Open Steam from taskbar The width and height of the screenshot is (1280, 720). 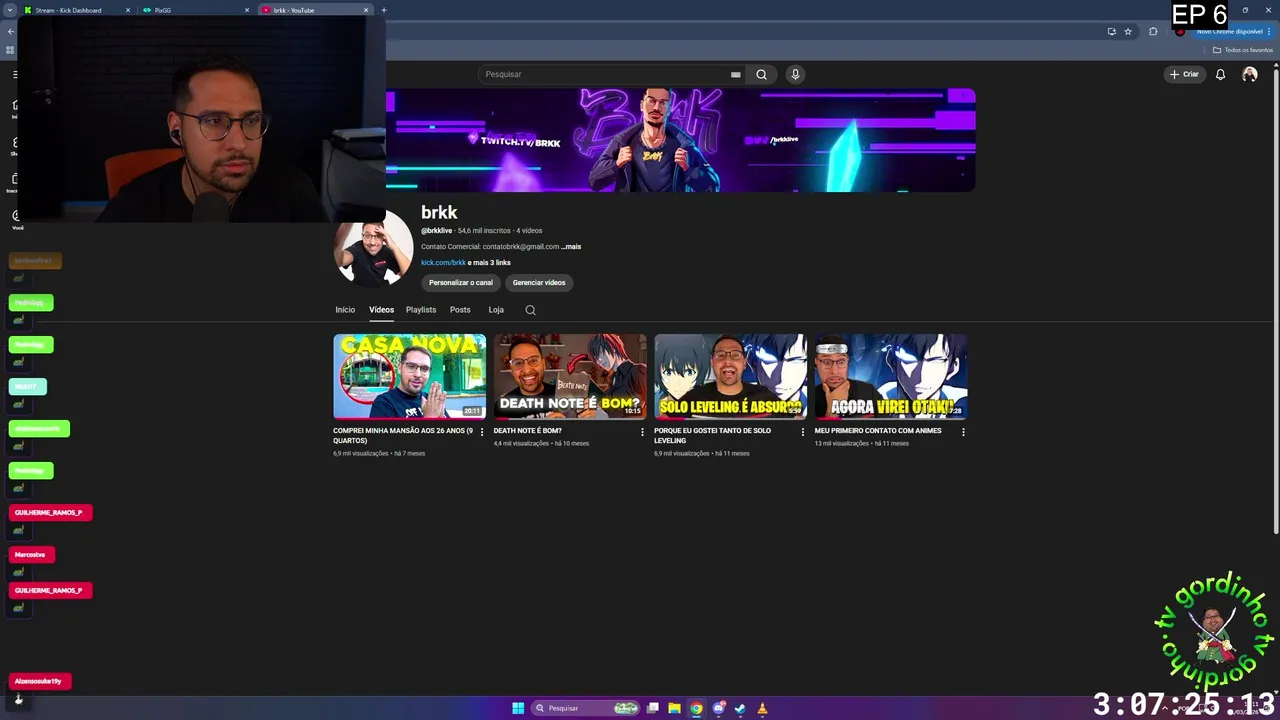point(740,708)
